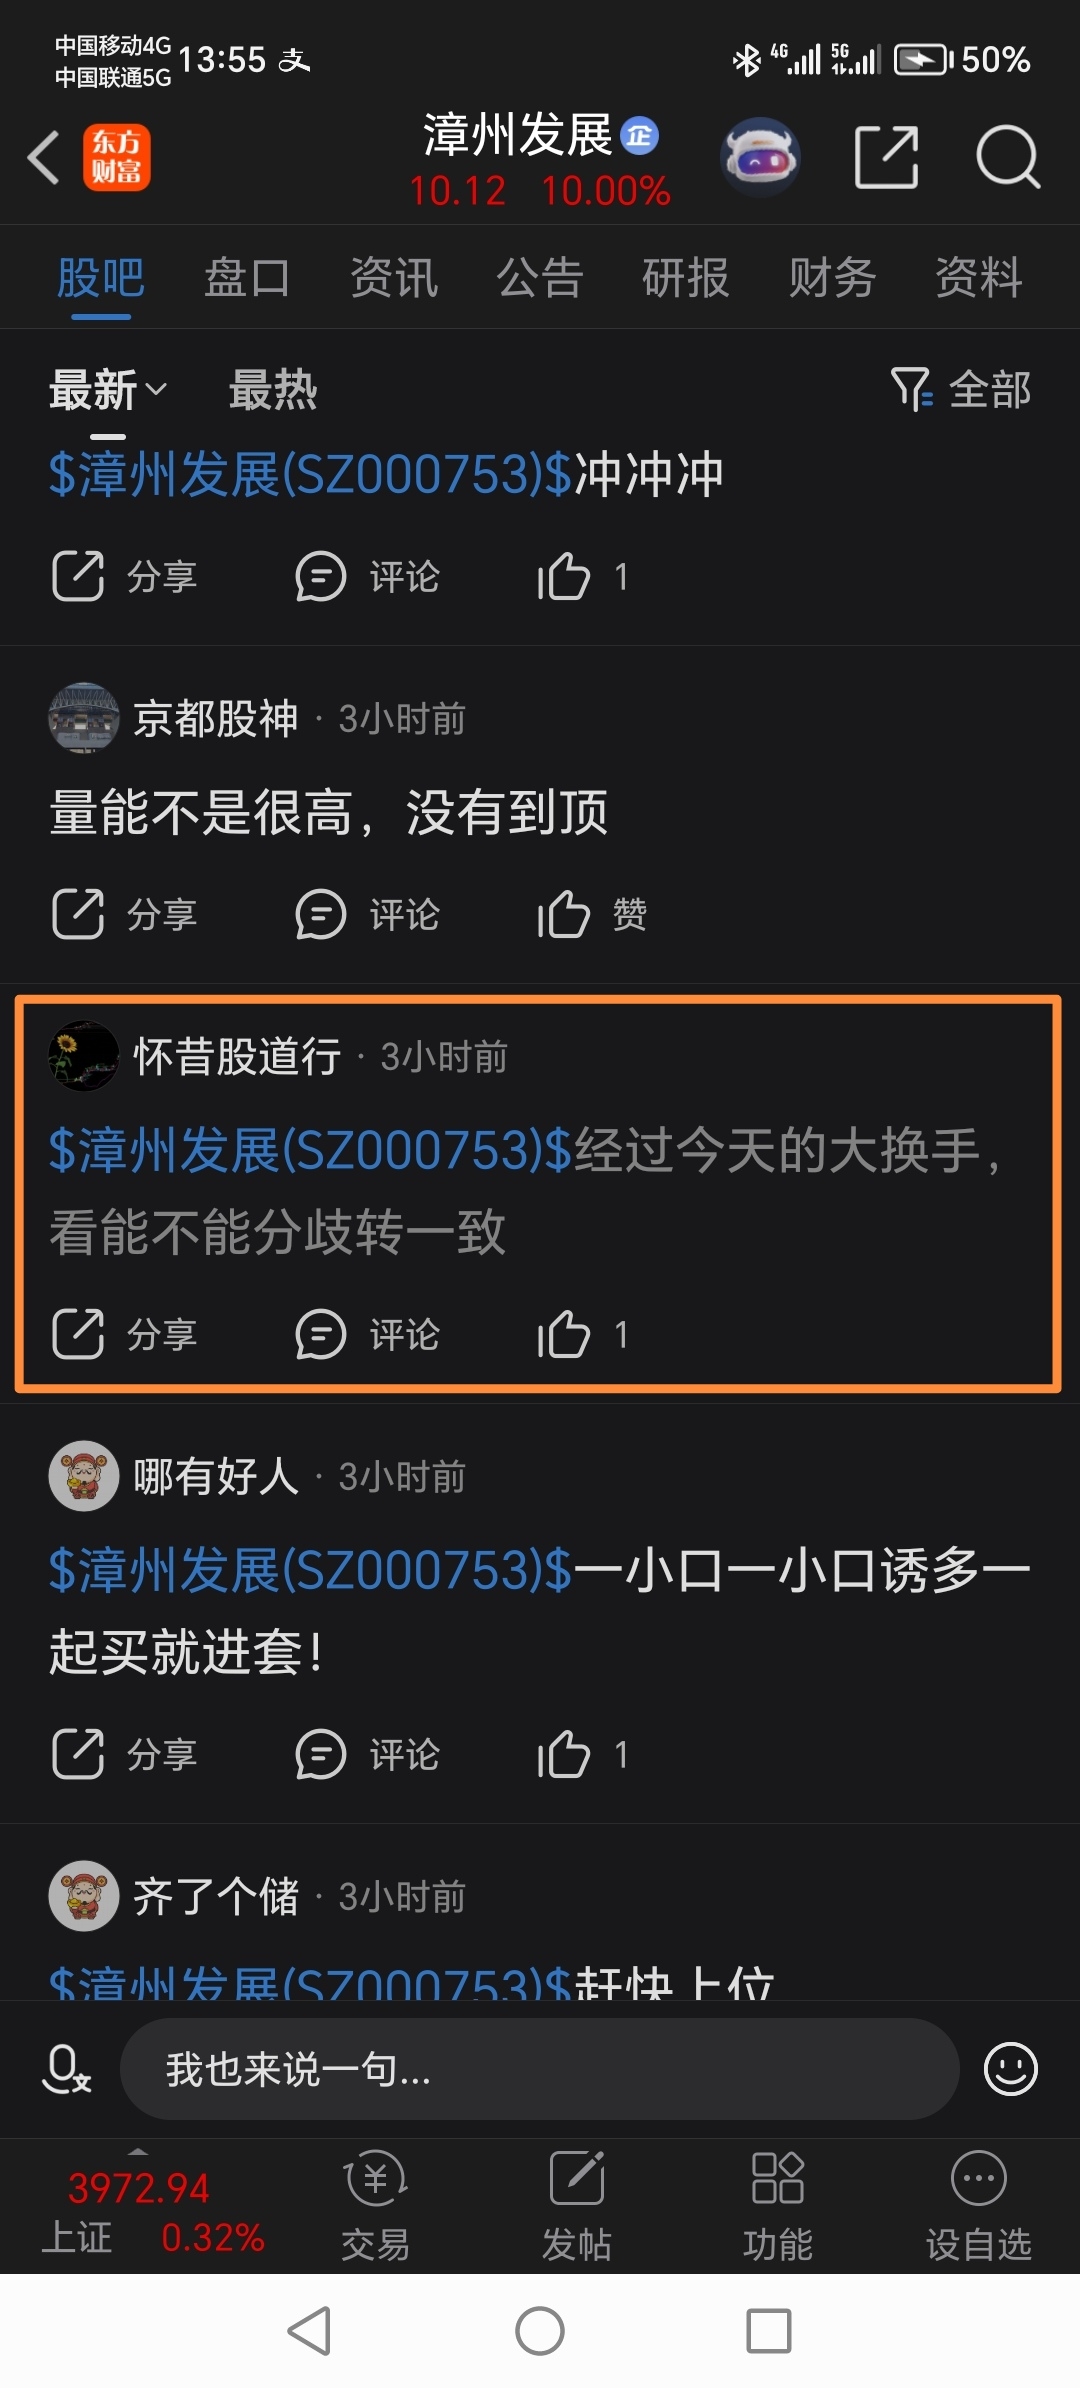Tap the voice input icon beside the comment box
The image size is (1080, 2388).
tap(67, 2068)
